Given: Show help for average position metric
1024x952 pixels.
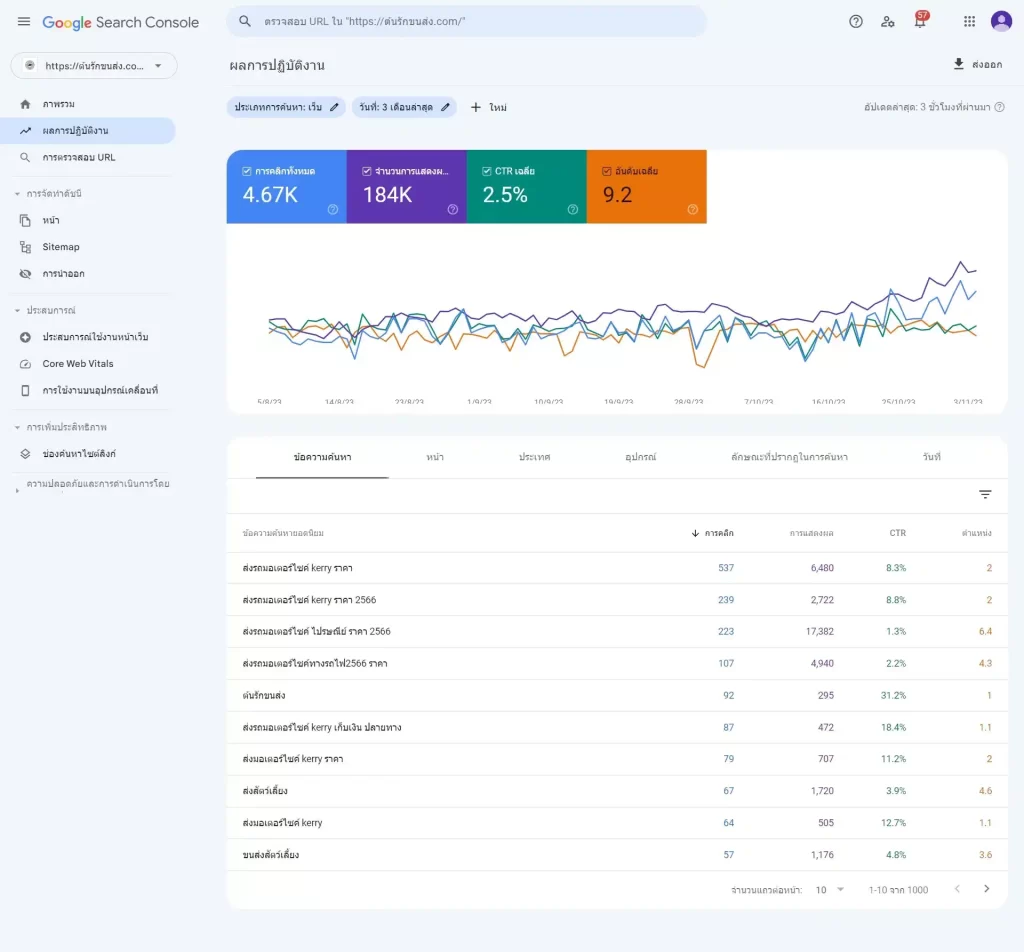Looking at the screenshot, I should click(693, 210).
